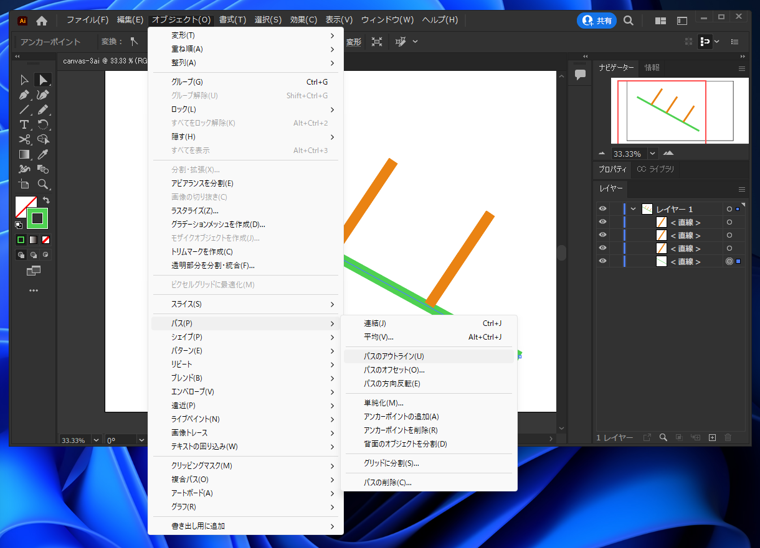The height and width of the screenshot is (548, 760).
Task: Toggle visibility eye of レイヤー 1
Action: 602,209
